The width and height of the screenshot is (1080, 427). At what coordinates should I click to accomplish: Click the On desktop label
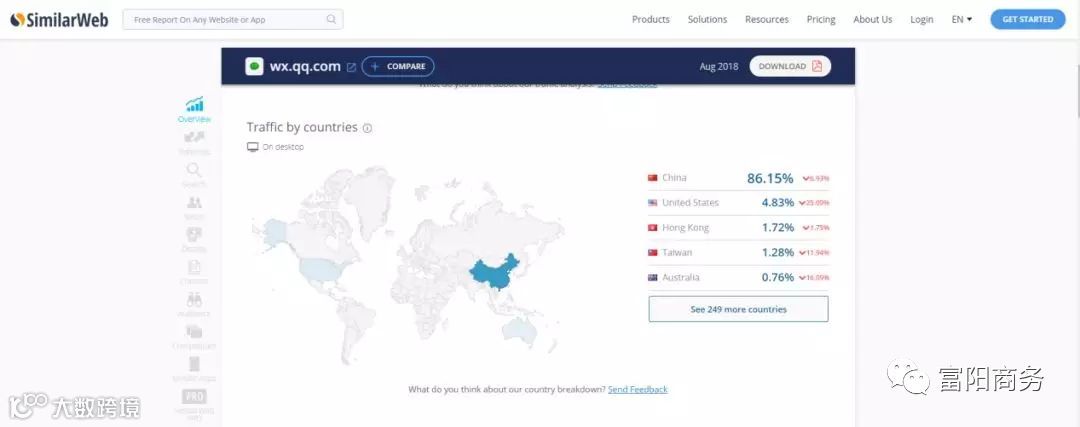(x=283, y=147)
